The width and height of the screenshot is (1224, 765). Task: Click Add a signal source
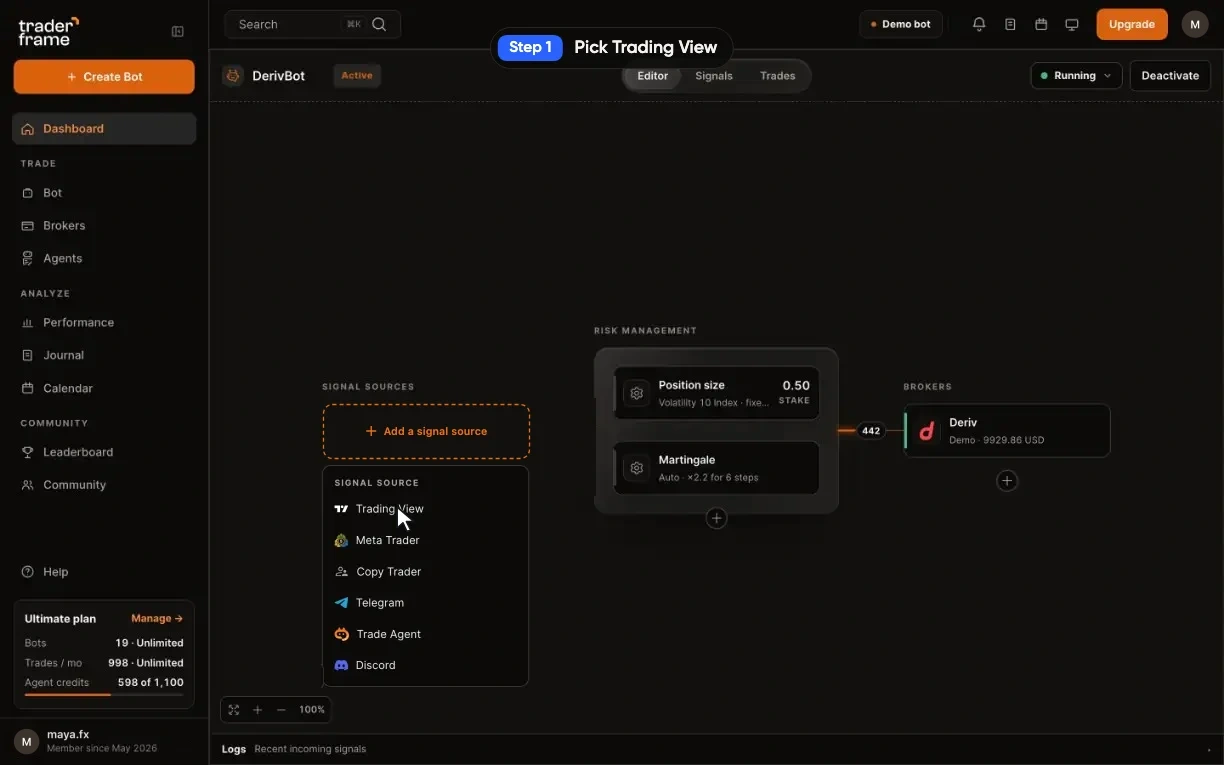tap(426, 431)
